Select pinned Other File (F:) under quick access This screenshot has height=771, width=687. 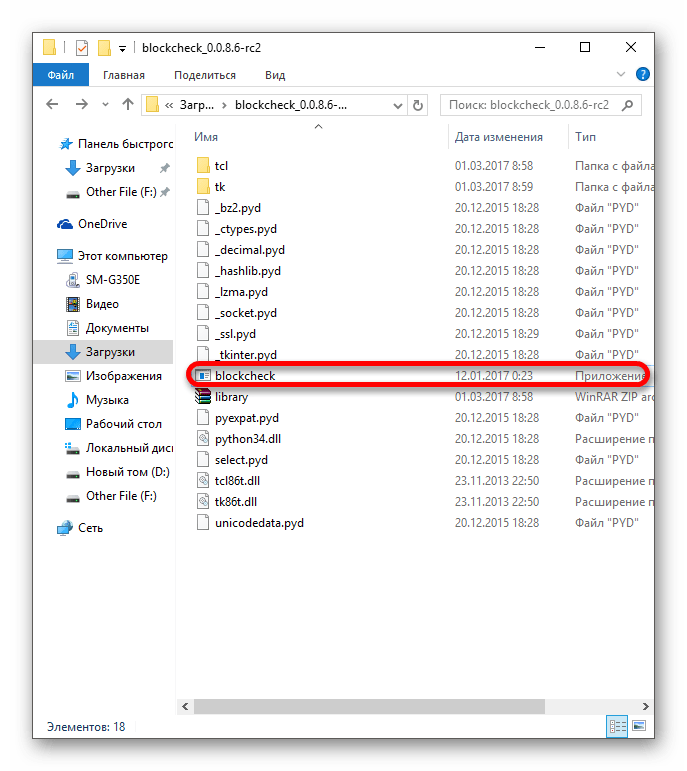pyautogui.click(x=121, y=192)
